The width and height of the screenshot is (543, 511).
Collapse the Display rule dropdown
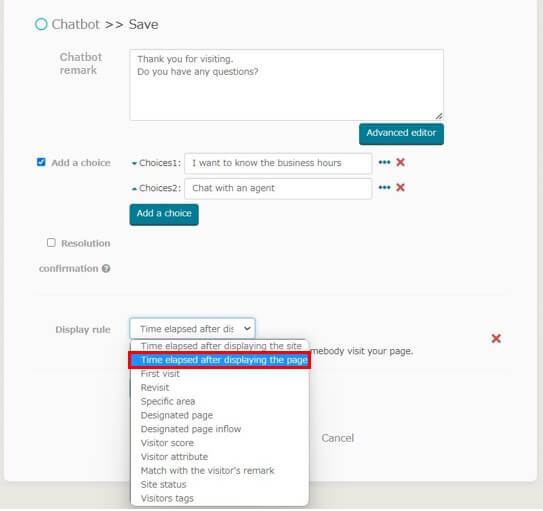click(x=193, y=329)
